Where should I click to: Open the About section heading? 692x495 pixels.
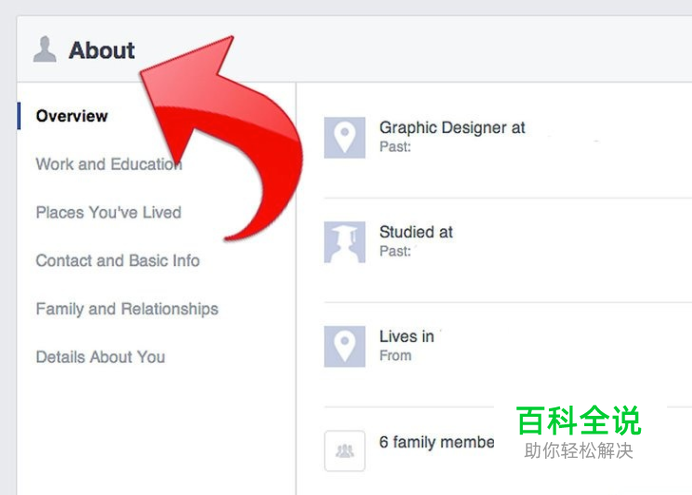click(x=101, y=50)
